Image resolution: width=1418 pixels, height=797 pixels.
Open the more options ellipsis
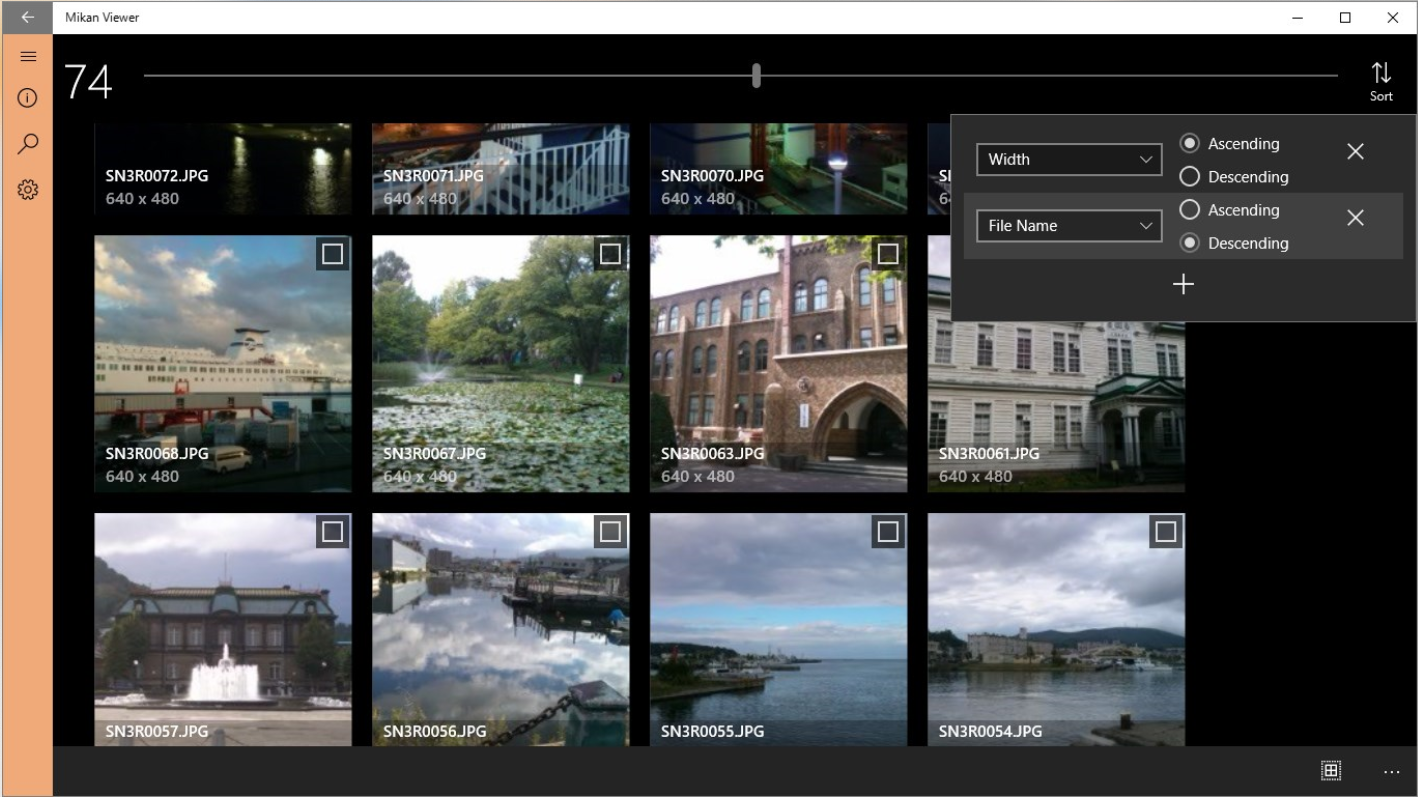point(1391,771)
